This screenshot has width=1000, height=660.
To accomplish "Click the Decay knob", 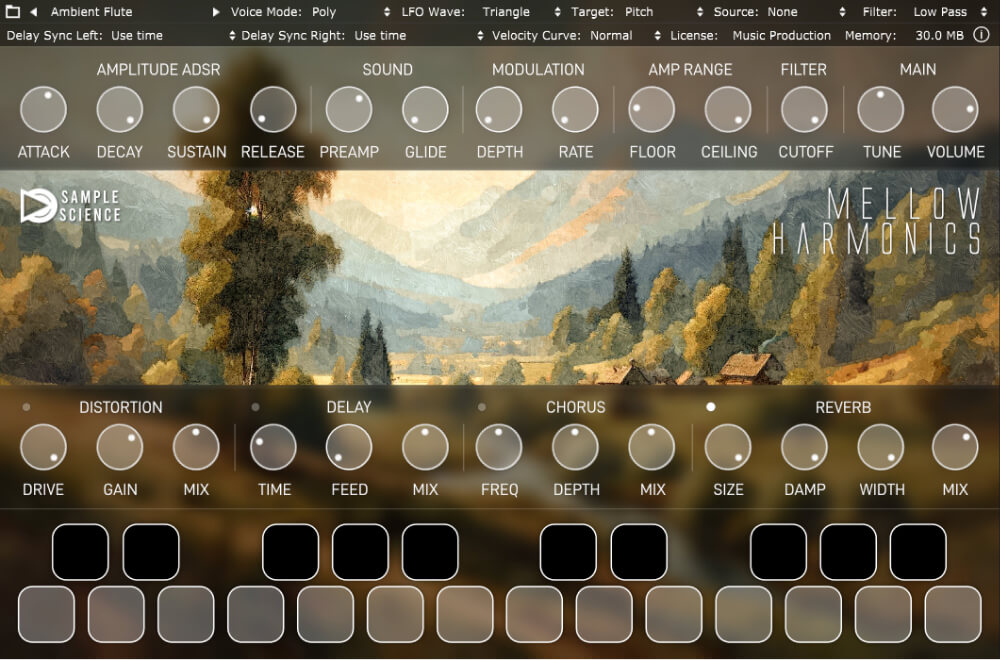I will [120, 110].
